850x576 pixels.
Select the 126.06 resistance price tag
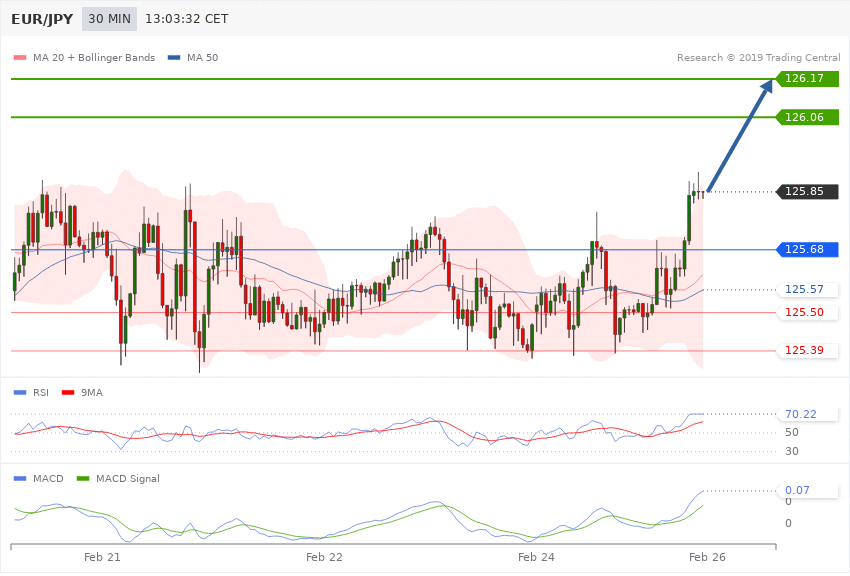[x=807, y=117]
